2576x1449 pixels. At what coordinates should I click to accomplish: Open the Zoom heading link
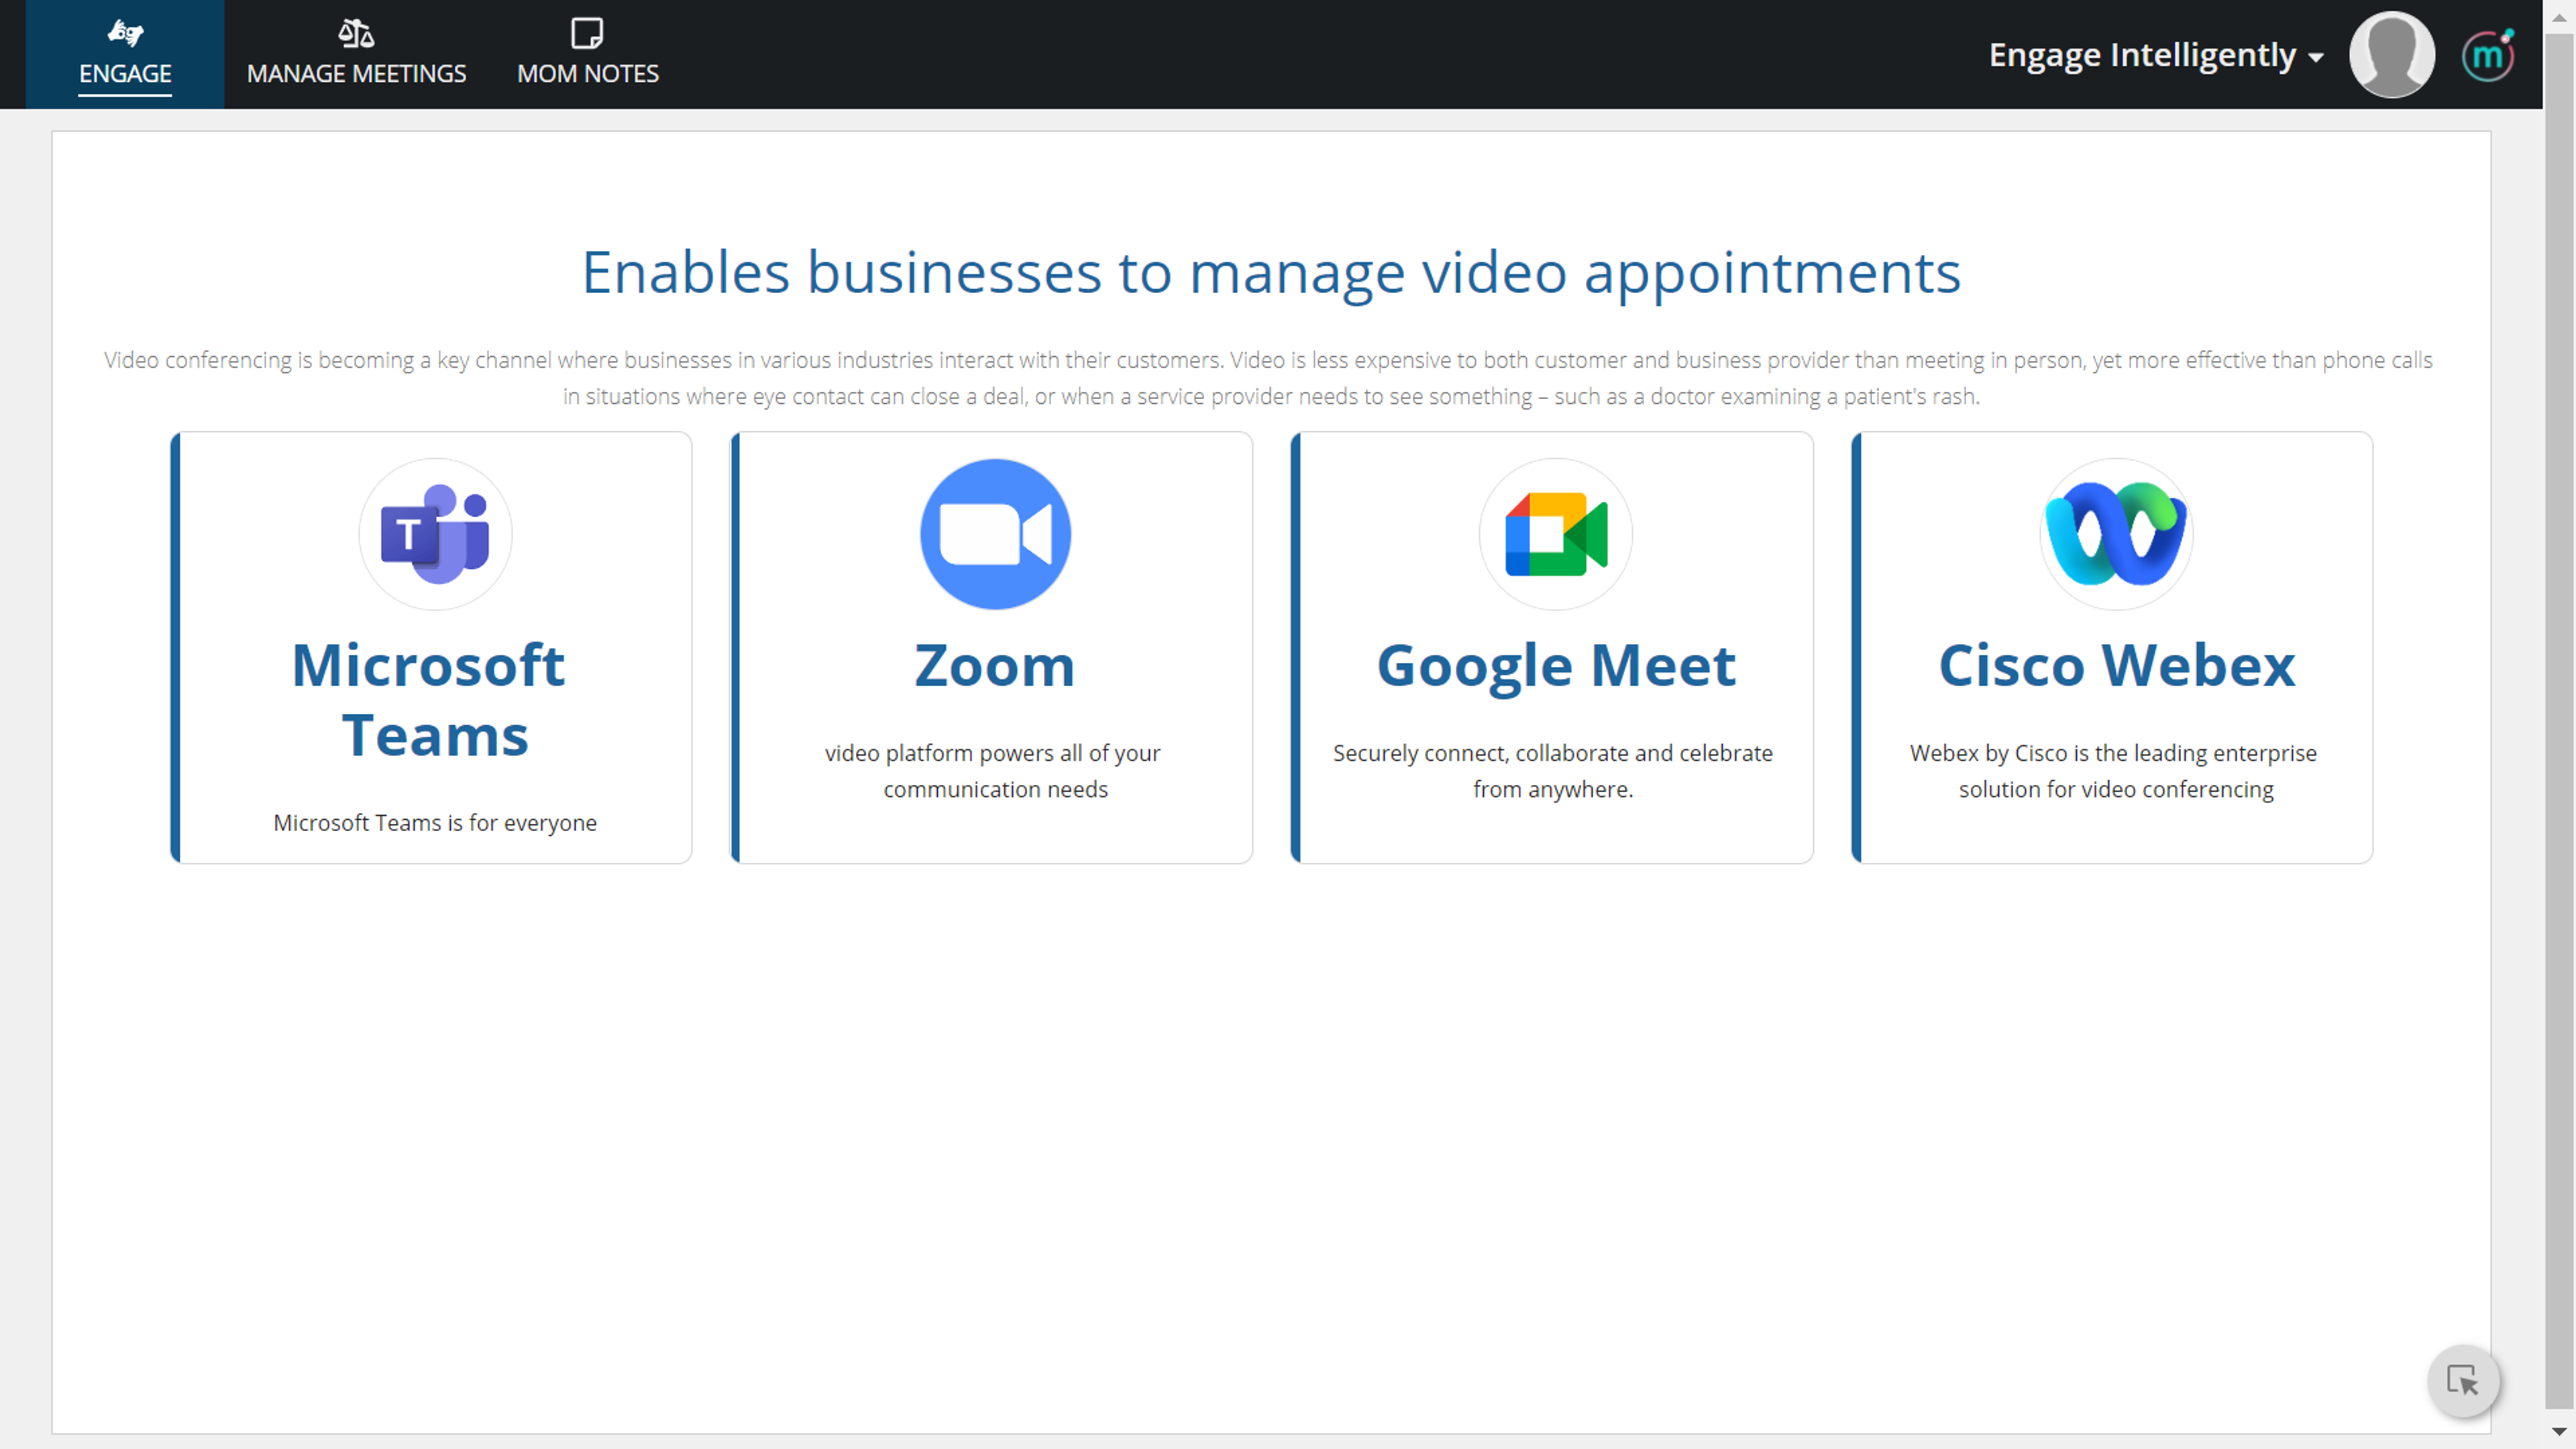(995, 665)
